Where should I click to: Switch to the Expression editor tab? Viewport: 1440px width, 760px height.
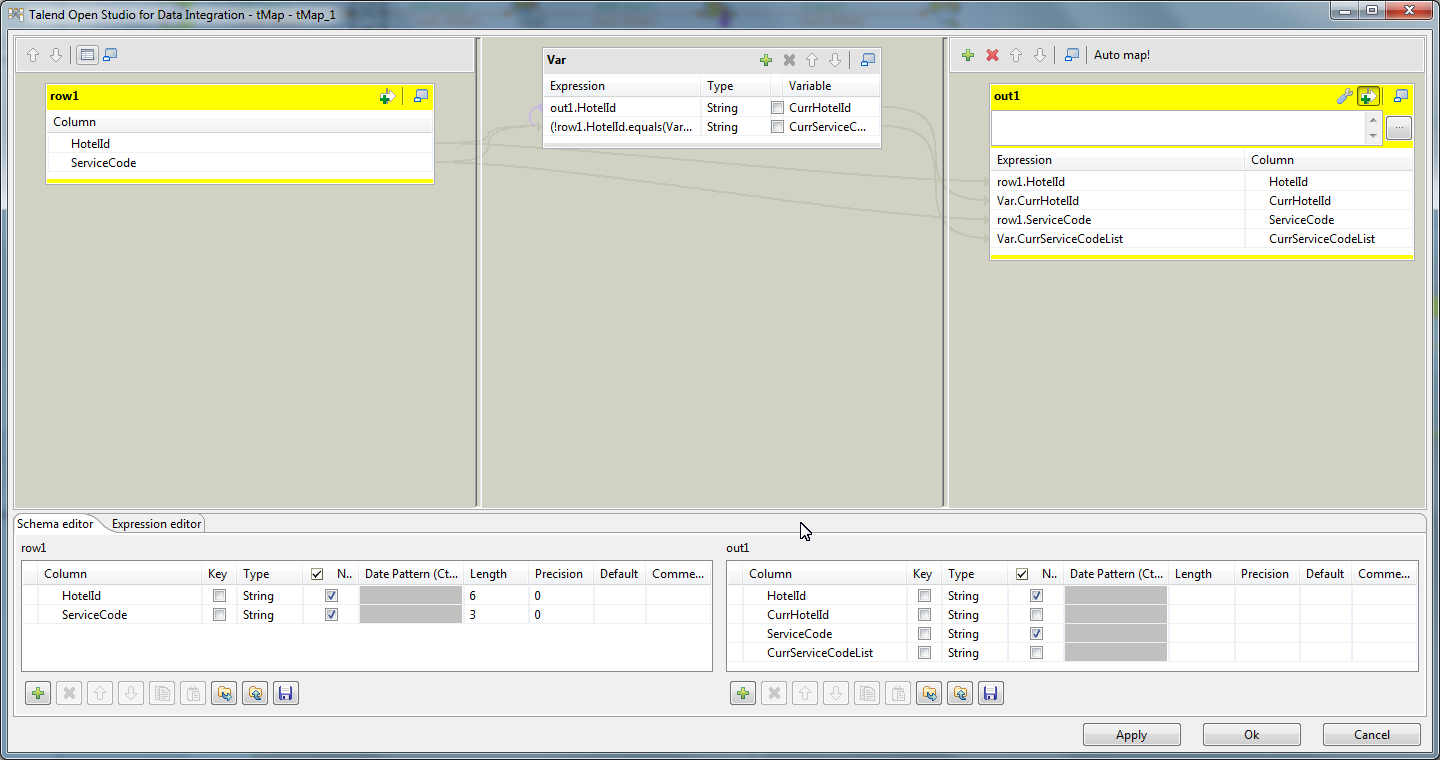pyautogui.click(x=155, y=523)
